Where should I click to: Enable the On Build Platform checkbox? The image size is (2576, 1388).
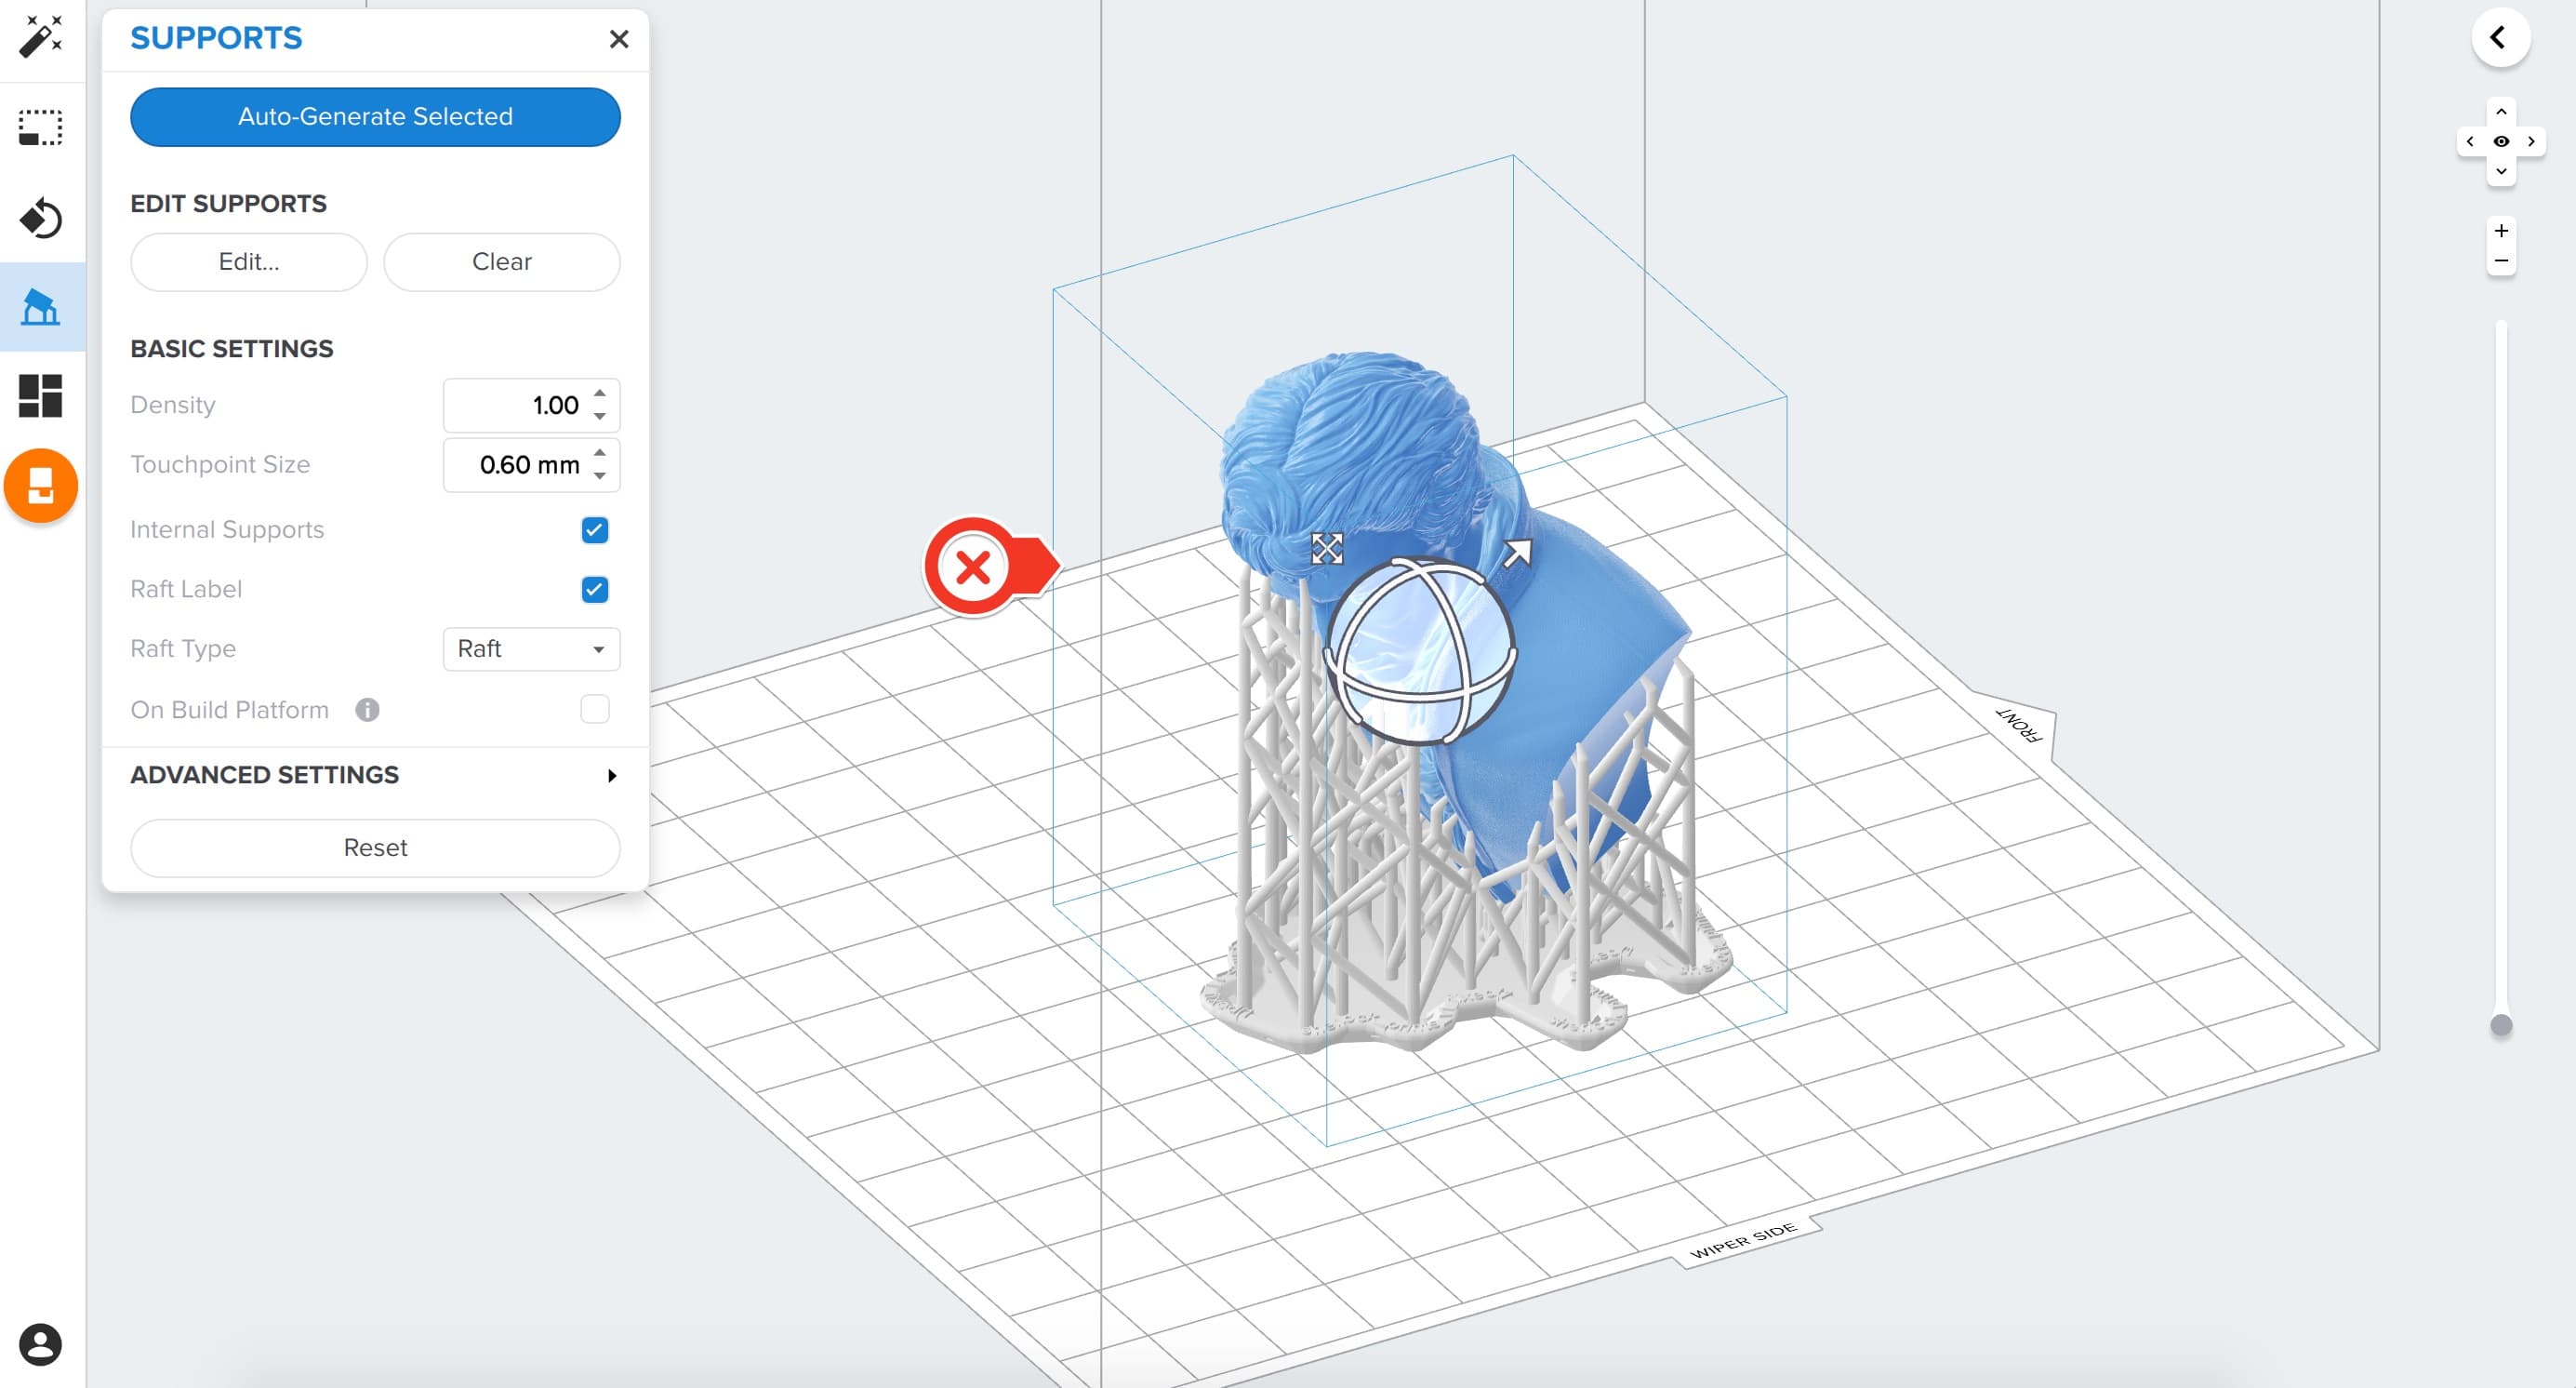594,709
